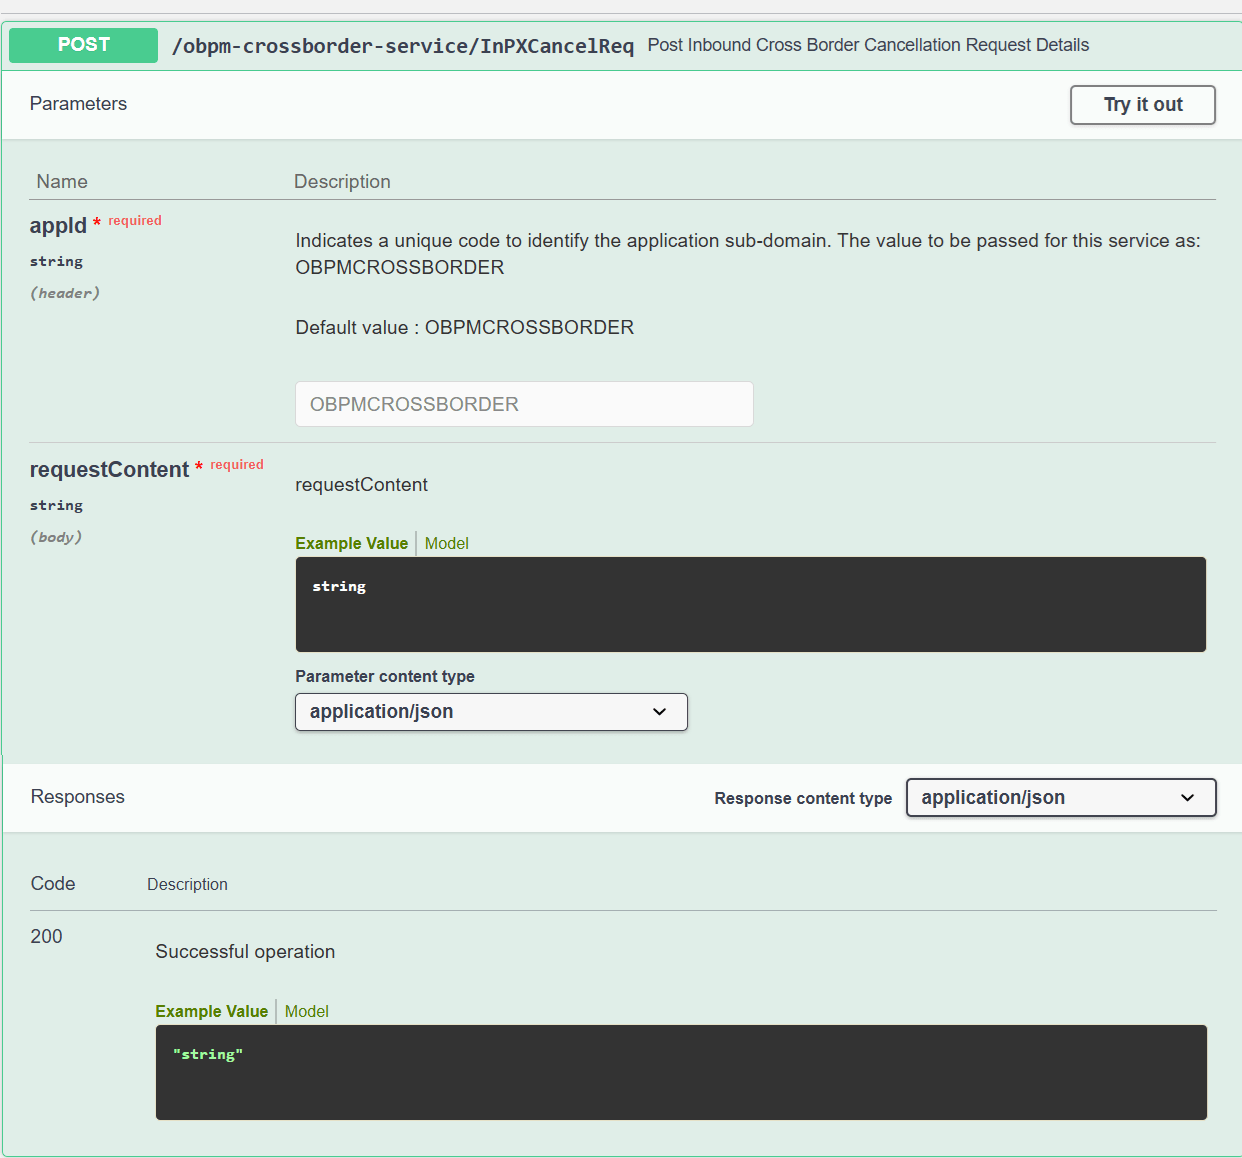The height and width of the screenshot is (1158, 1242).
Task: Open the Parameter content type dropdown
Action: (491, 712)
